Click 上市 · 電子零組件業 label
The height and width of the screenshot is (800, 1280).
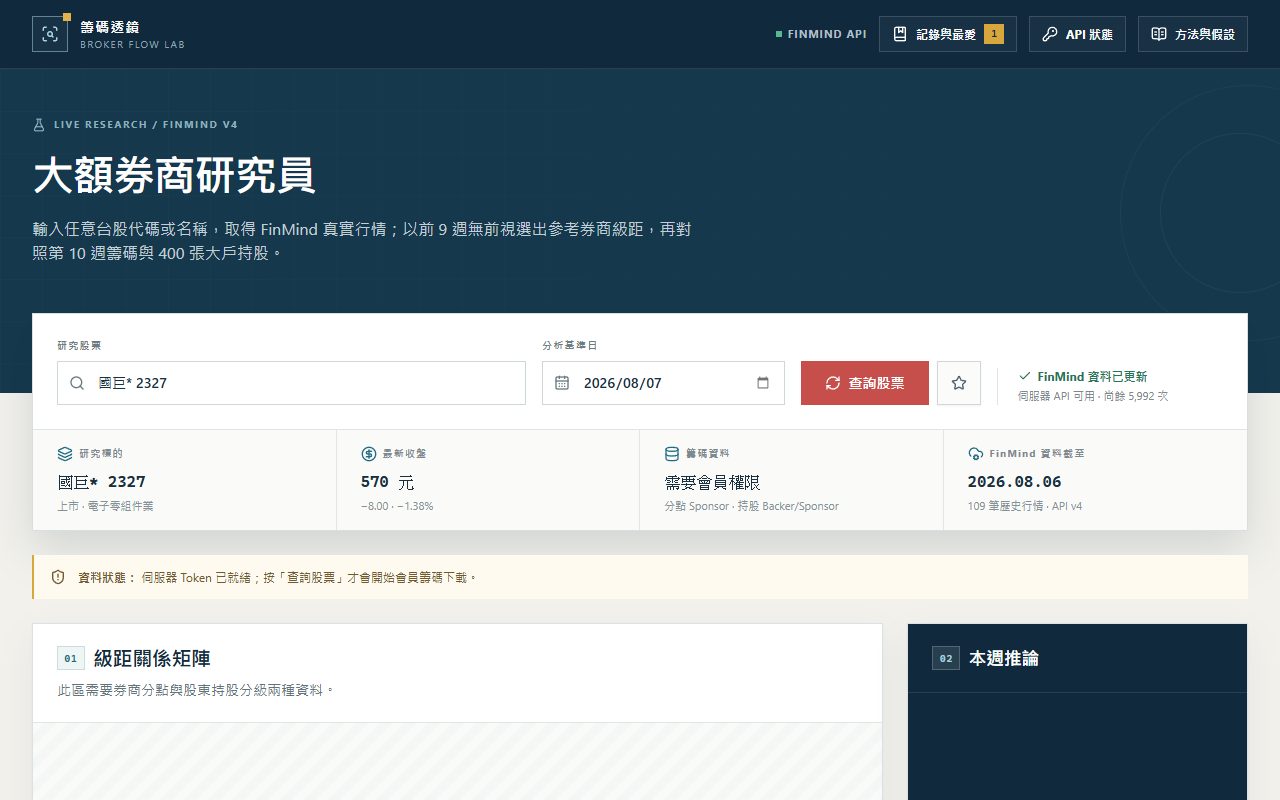[105, 506]
